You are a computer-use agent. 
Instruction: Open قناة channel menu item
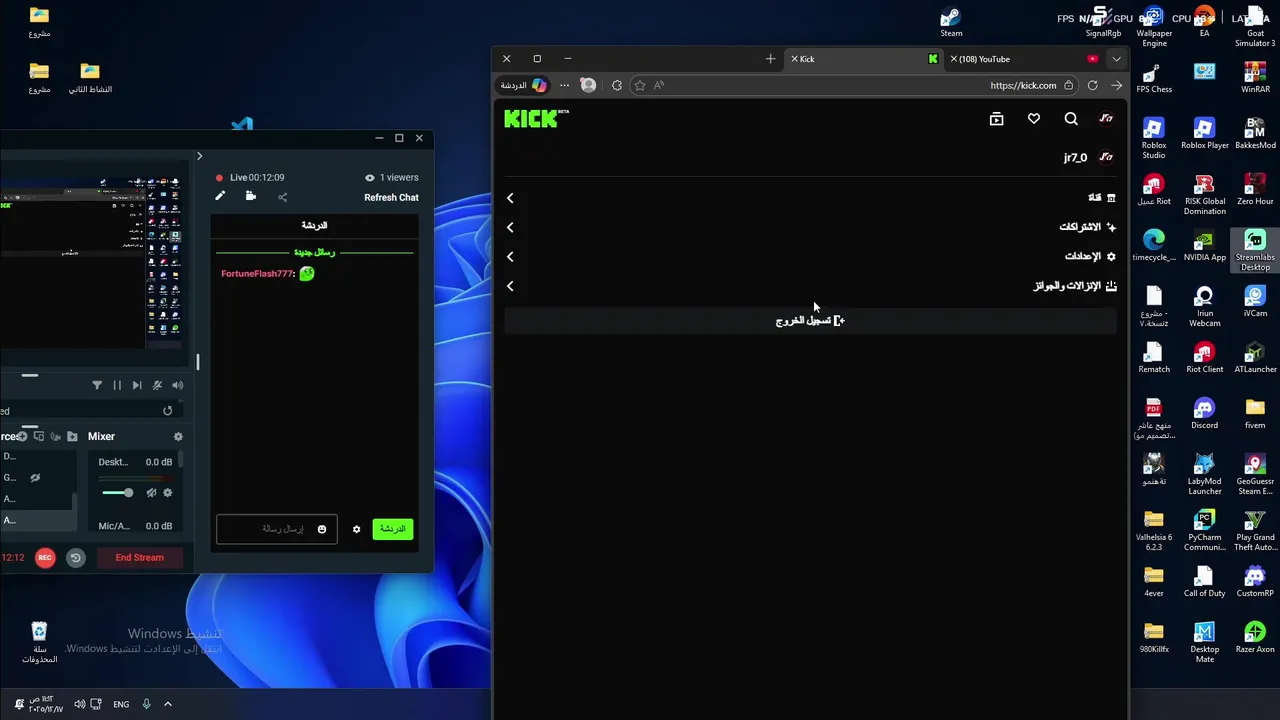[x=1102, y=198]
